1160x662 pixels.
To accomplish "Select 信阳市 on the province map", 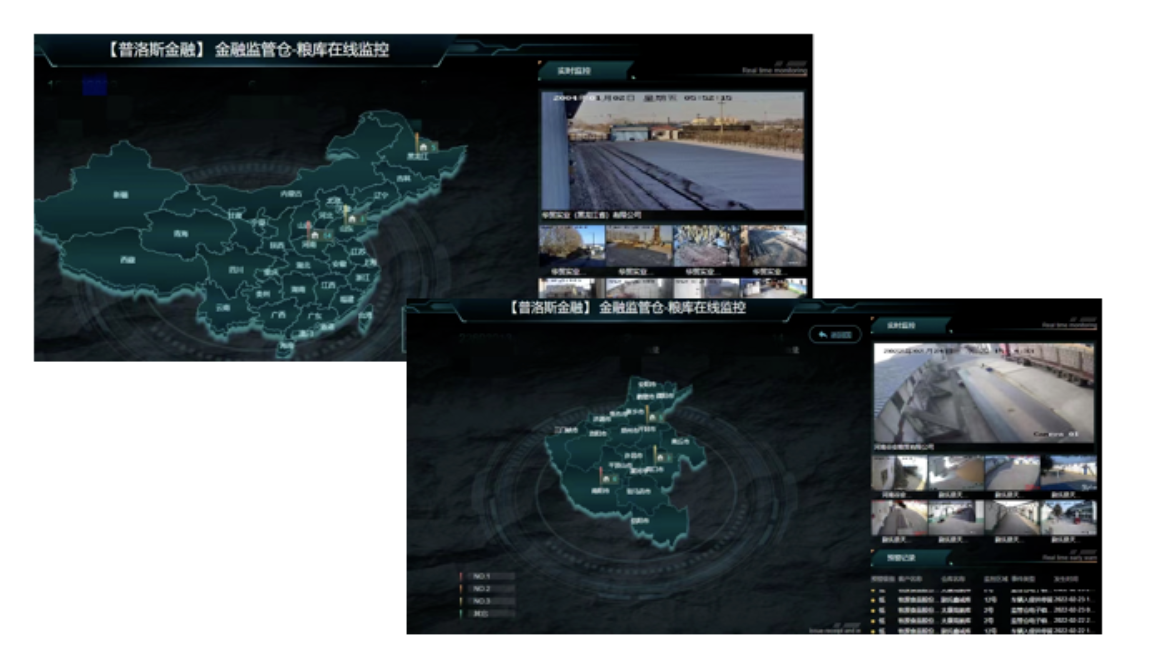I will click(x=640, y=521).
